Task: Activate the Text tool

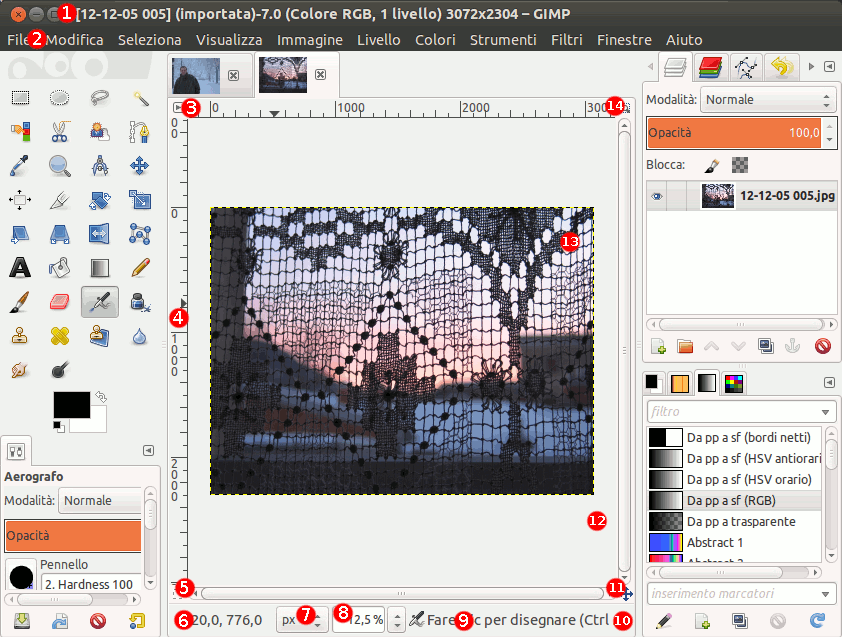Action: pyautogui.click(x=20, y=267)
